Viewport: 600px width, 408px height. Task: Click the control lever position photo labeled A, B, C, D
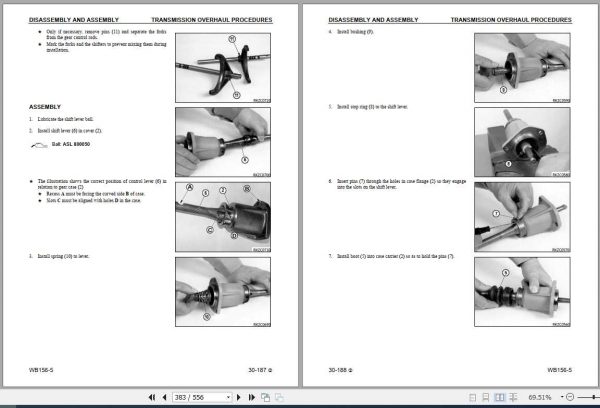(x=223, y=217)
